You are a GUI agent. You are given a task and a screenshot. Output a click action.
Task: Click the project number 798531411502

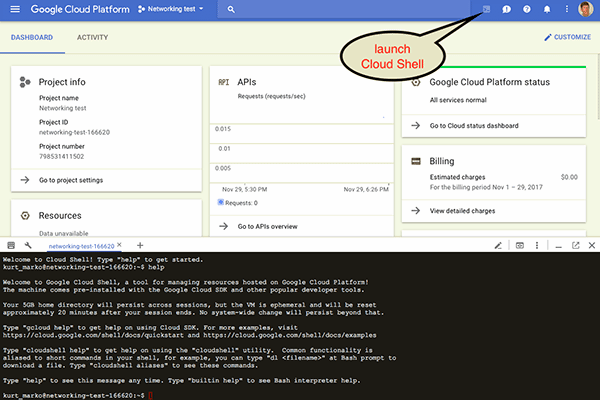[62, 157]
